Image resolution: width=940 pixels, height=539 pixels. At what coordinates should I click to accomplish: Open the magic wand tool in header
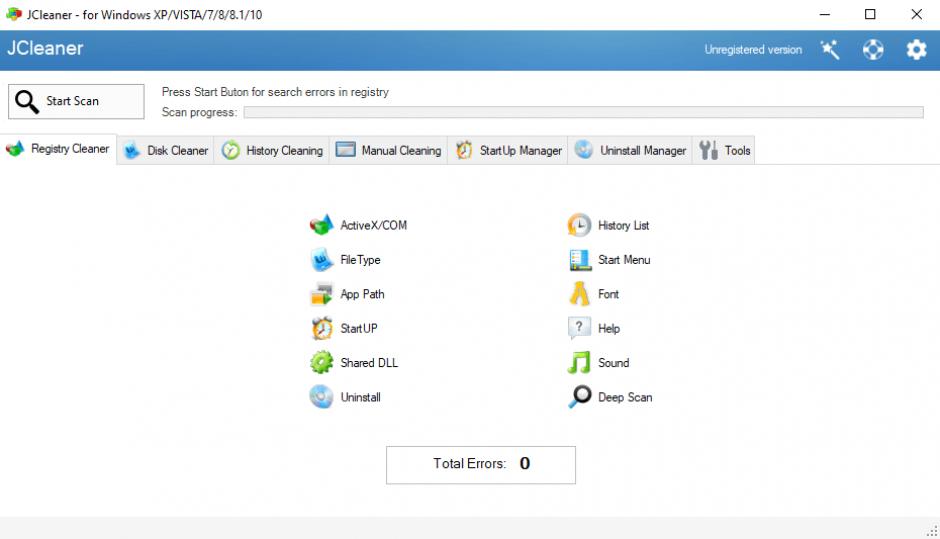(830, 50)
